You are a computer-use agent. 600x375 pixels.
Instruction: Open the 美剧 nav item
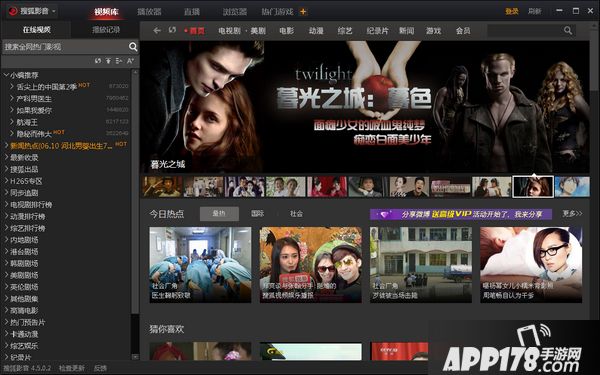pyautogui.click(x=258, y=31)
